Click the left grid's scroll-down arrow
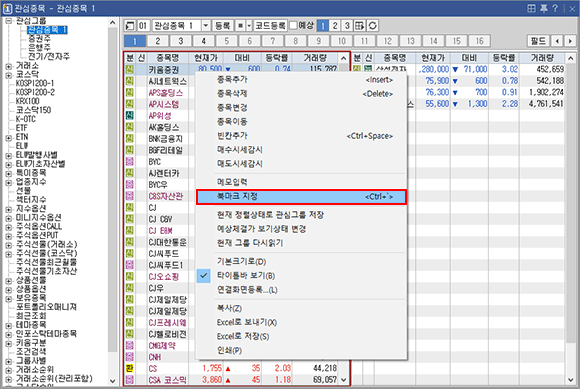 (344, 380)
